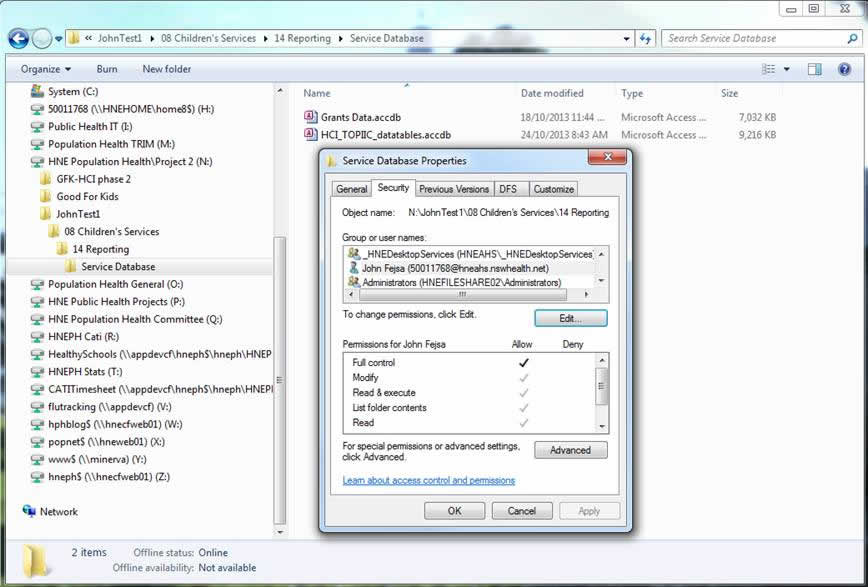Click the refresh icon beside address bar

coord(645,39)
